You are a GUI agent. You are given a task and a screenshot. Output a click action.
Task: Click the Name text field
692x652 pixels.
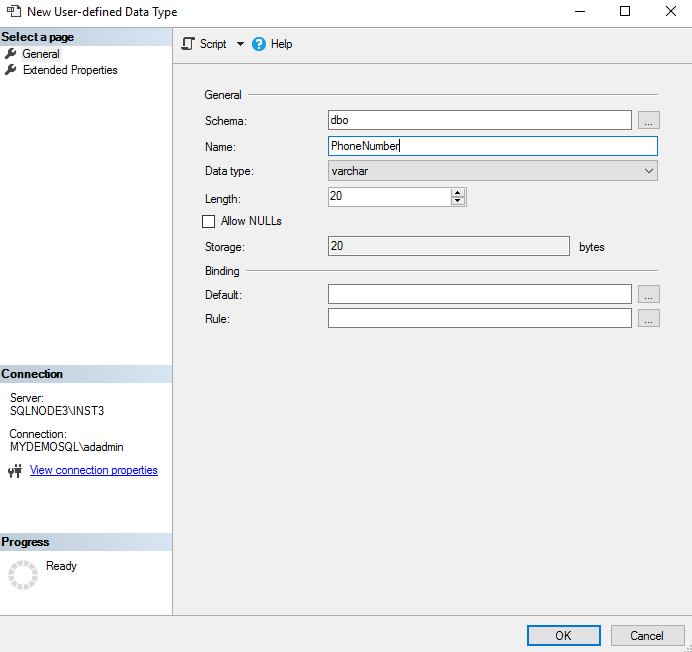pos(492,146)
